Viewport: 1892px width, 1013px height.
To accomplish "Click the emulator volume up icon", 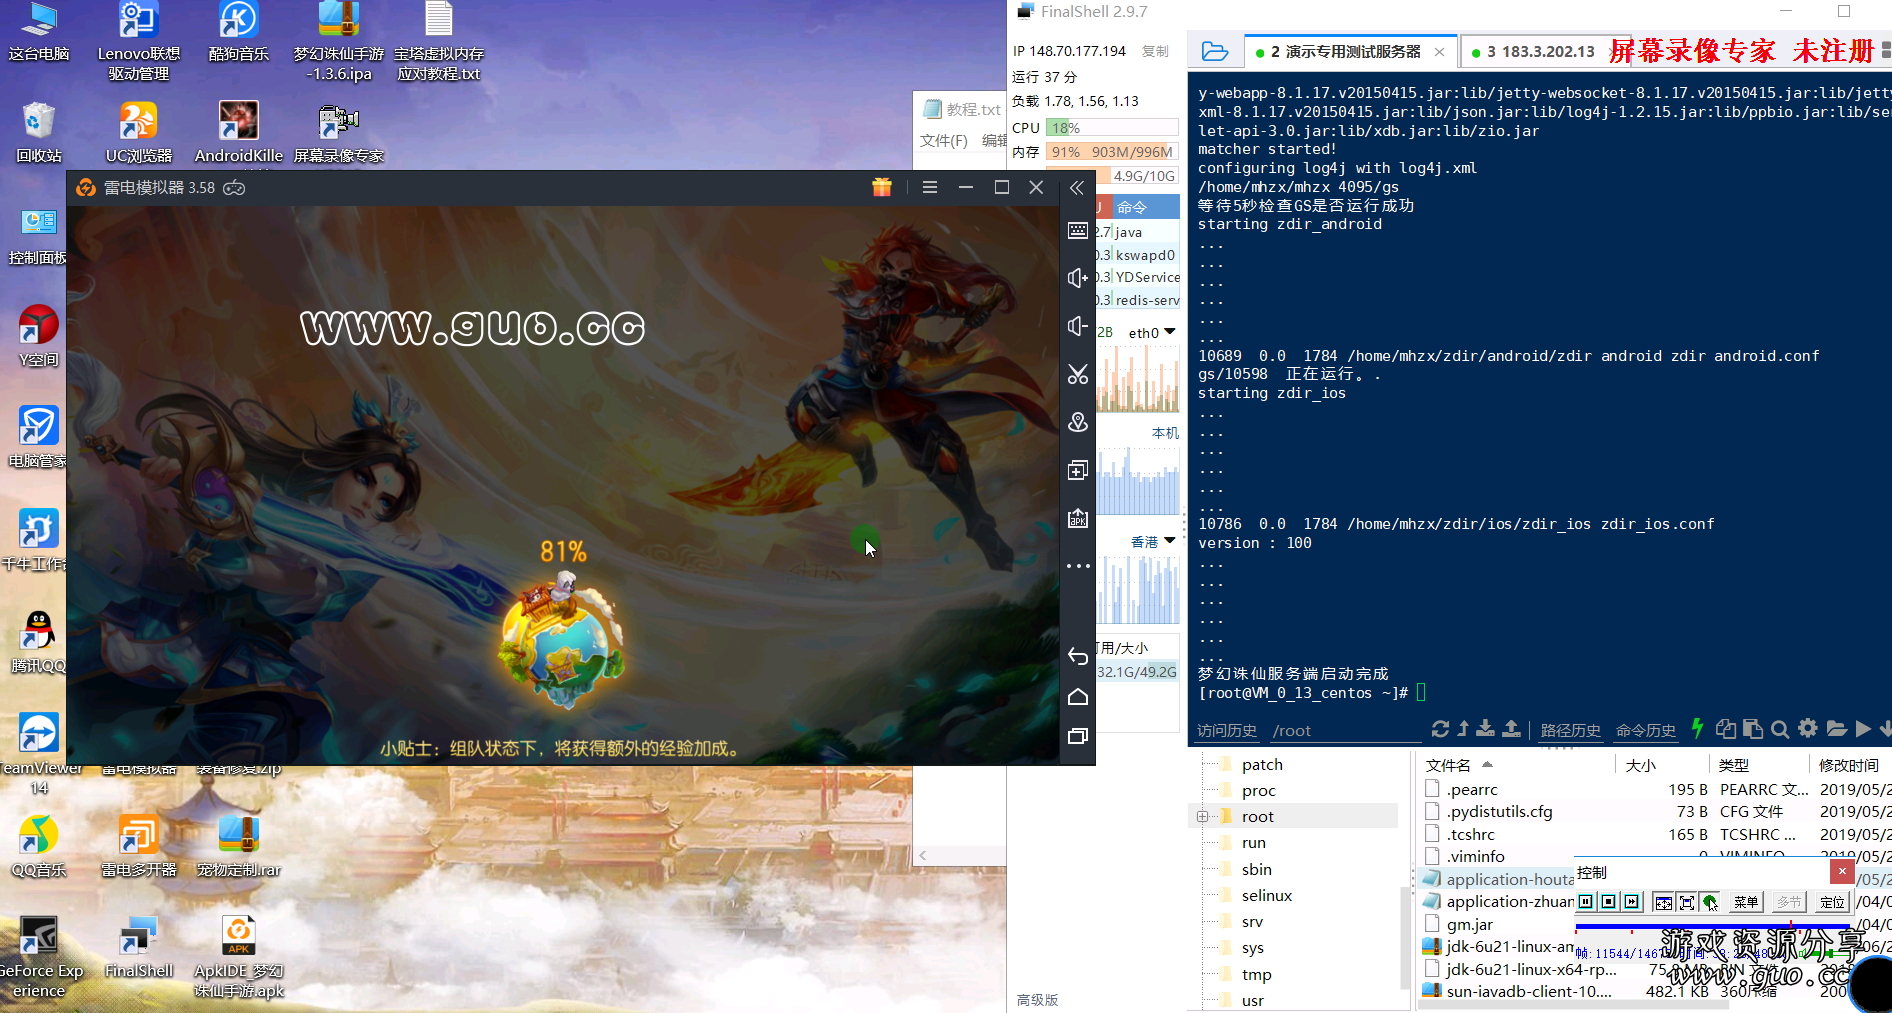I will pyautogui.click(x=1077, y=278).
